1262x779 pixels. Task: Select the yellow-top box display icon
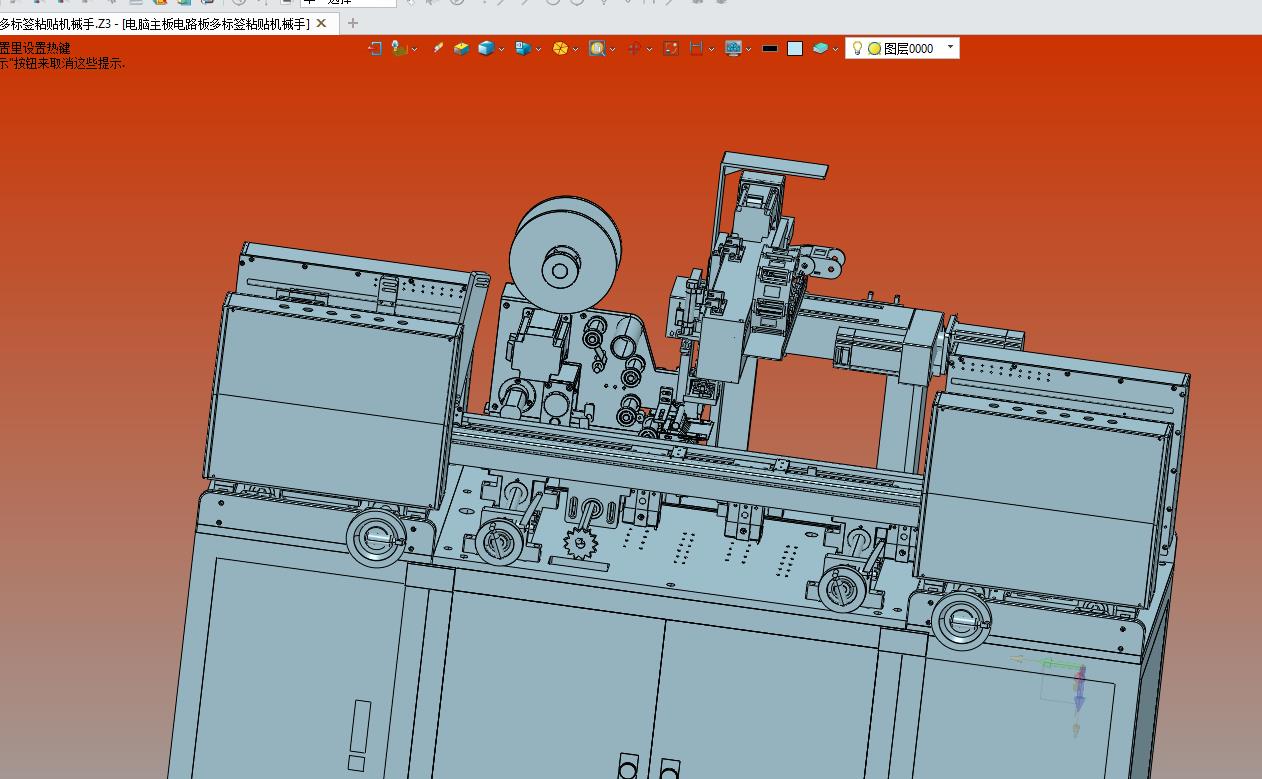tap(461, 48)
